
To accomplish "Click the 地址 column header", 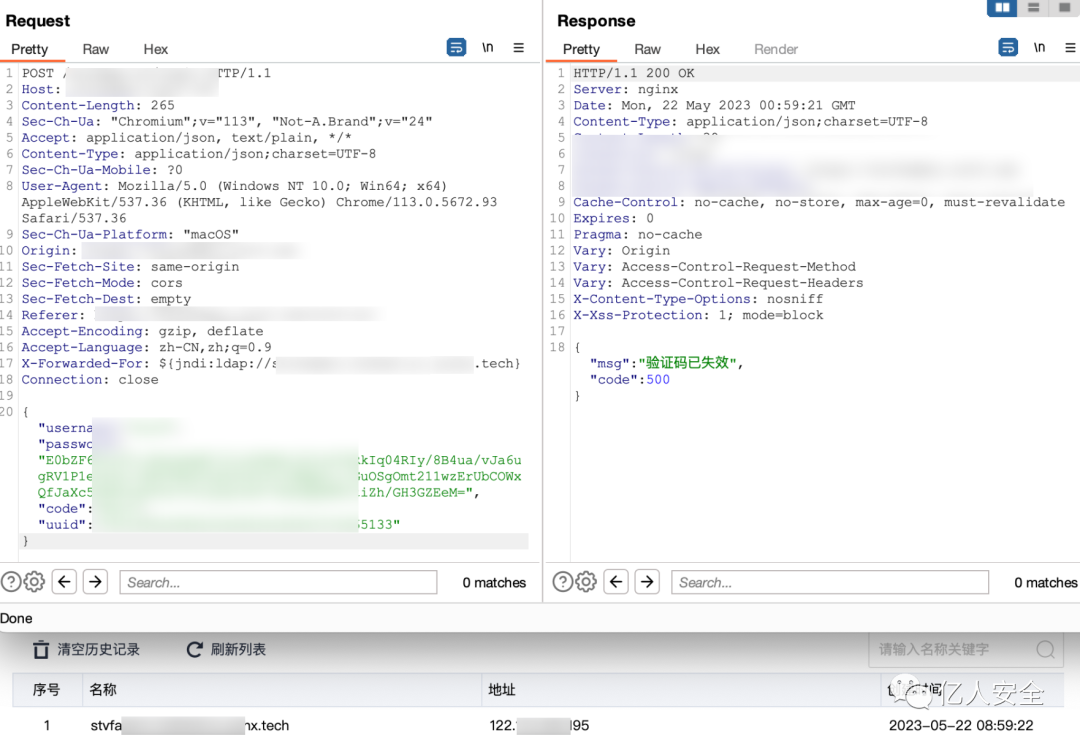I will pyautogui.click(x=501, y=689).
